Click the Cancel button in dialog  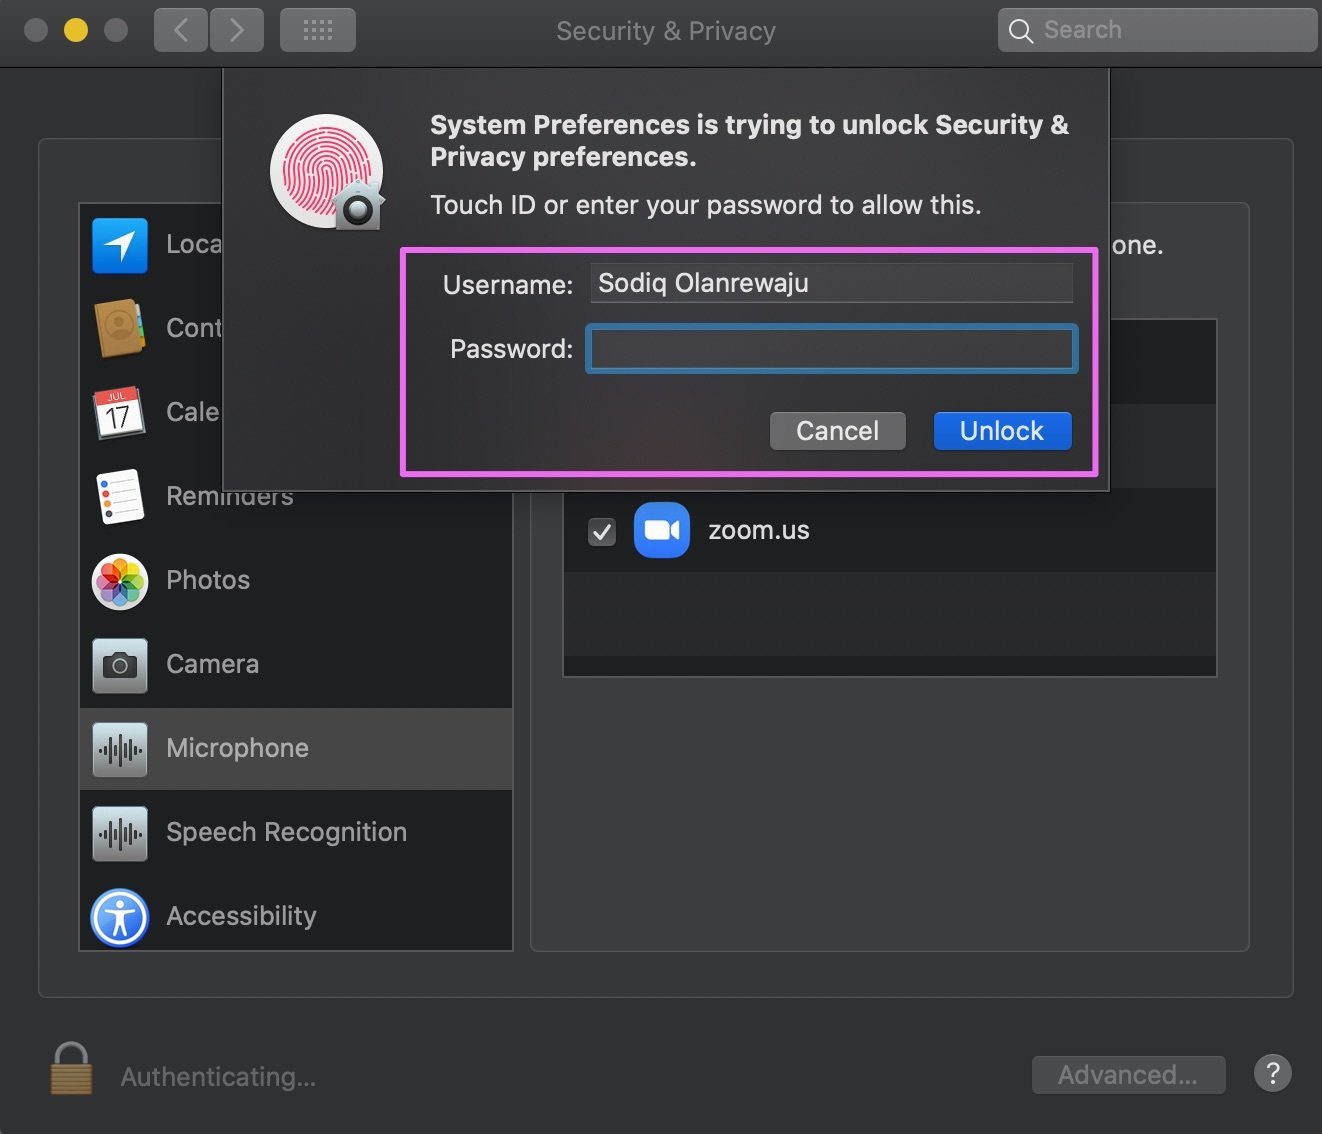(838, 431)
